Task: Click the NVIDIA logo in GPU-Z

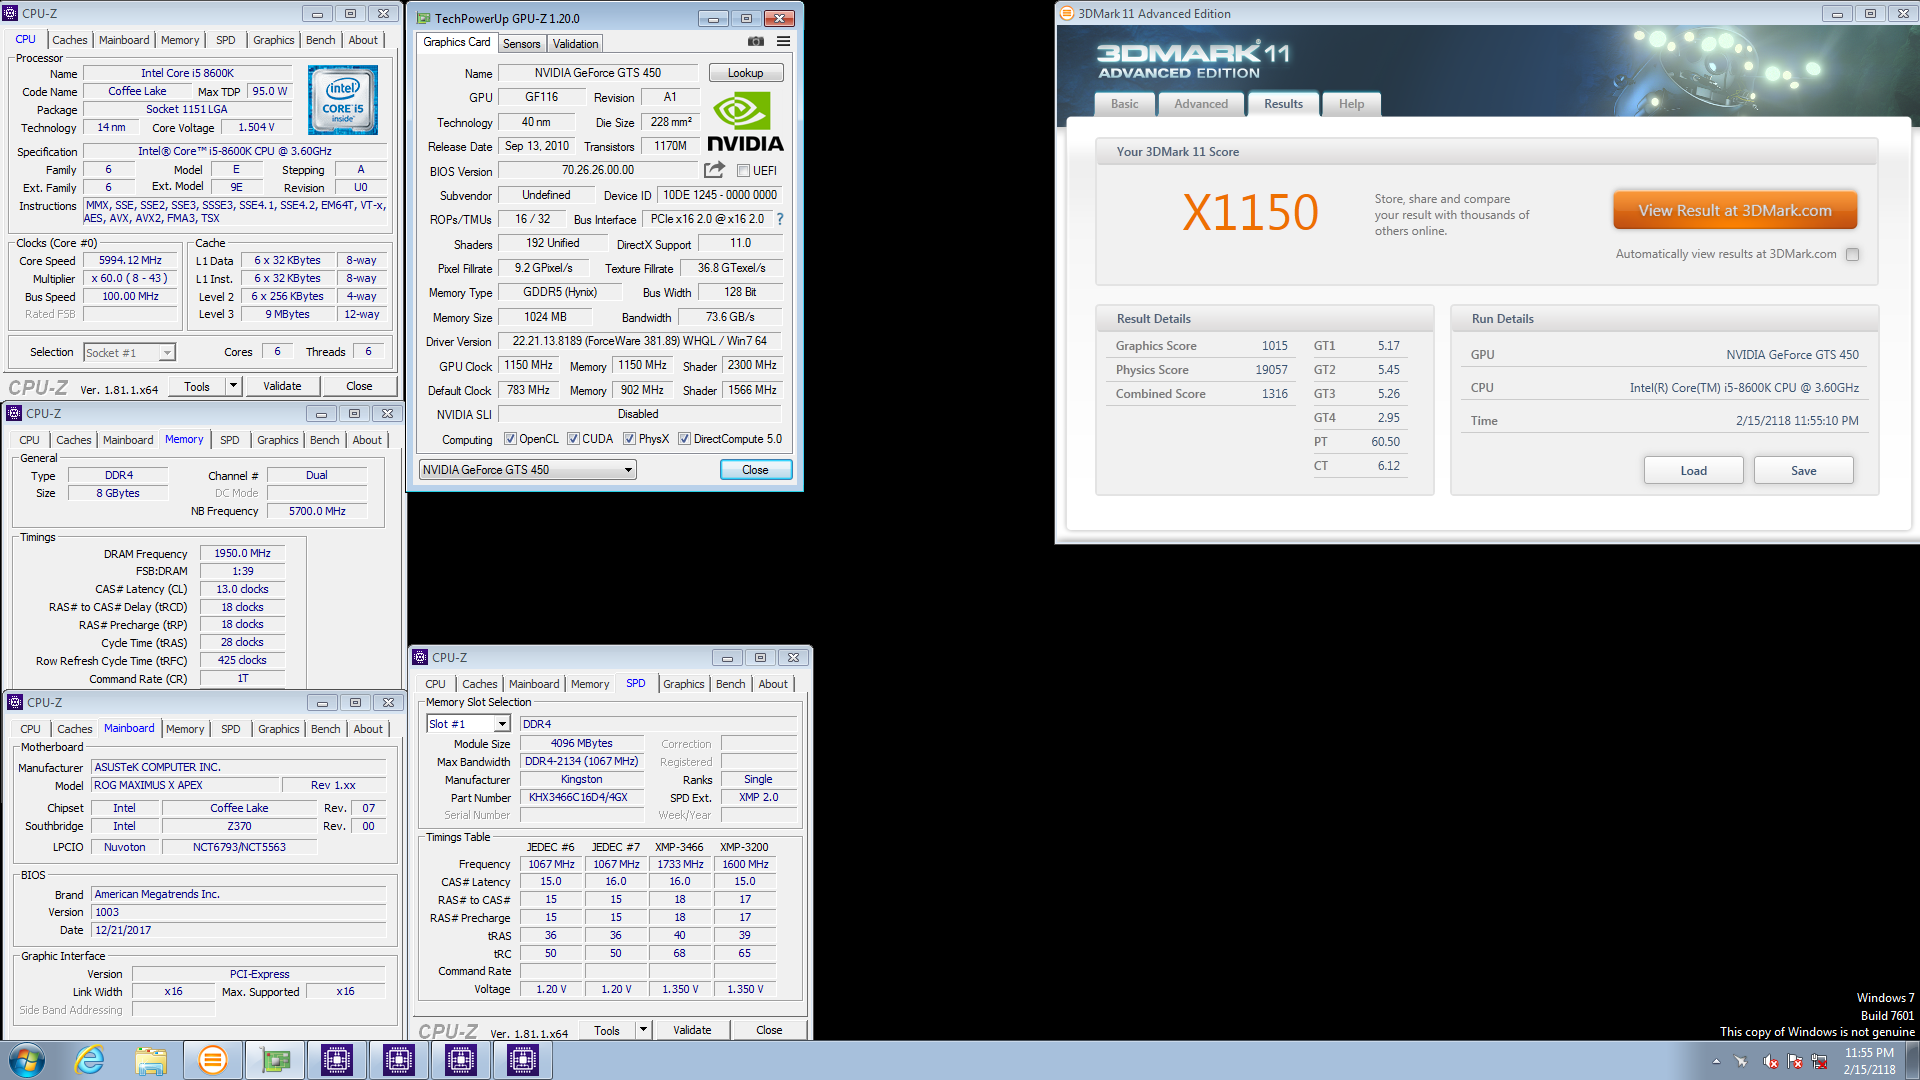Action: pos(745,121)
